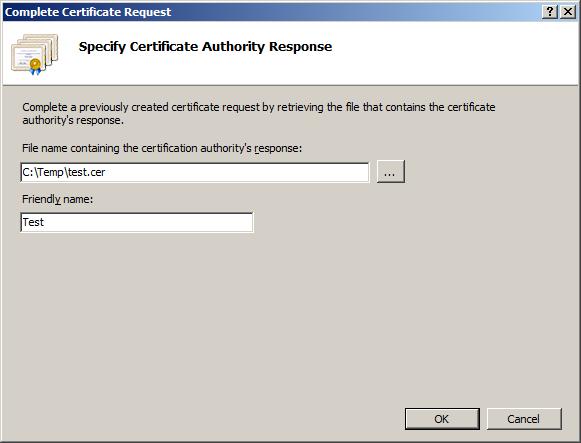Click the 'Friendly name:' label
Screen dimensions: 581x443
pos(57,199)
